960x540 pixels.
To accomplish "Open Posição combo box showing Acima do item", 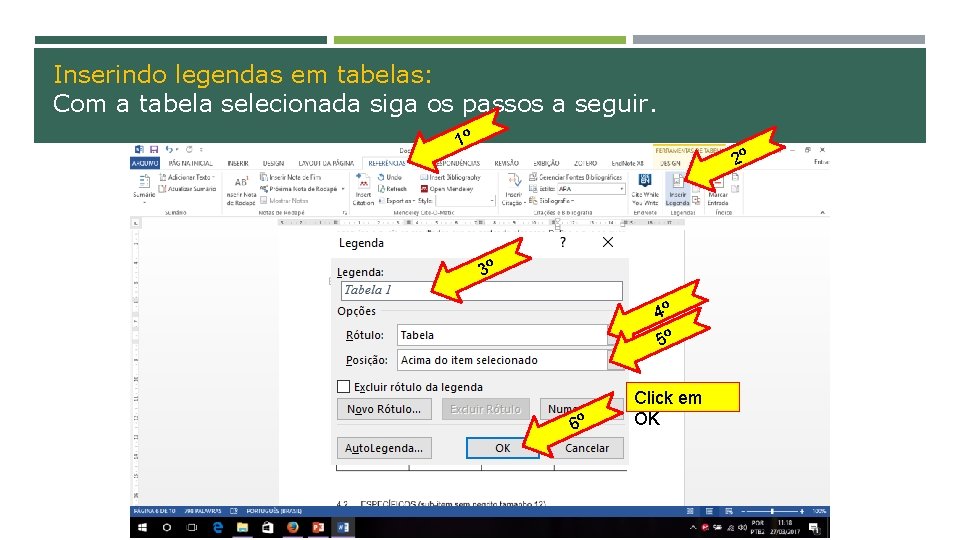I will coord(511,360).
